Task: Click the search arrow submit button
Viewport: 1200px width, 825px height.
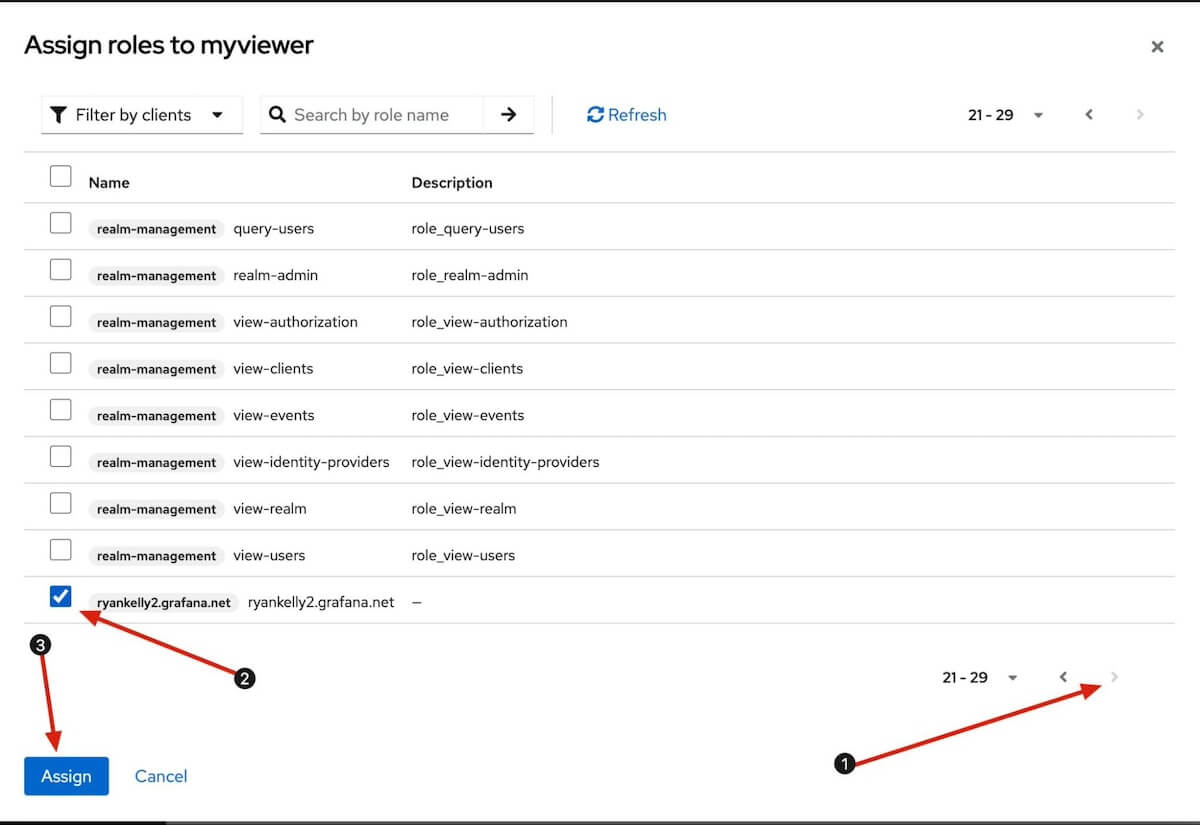Action: [x=508, y=115]
